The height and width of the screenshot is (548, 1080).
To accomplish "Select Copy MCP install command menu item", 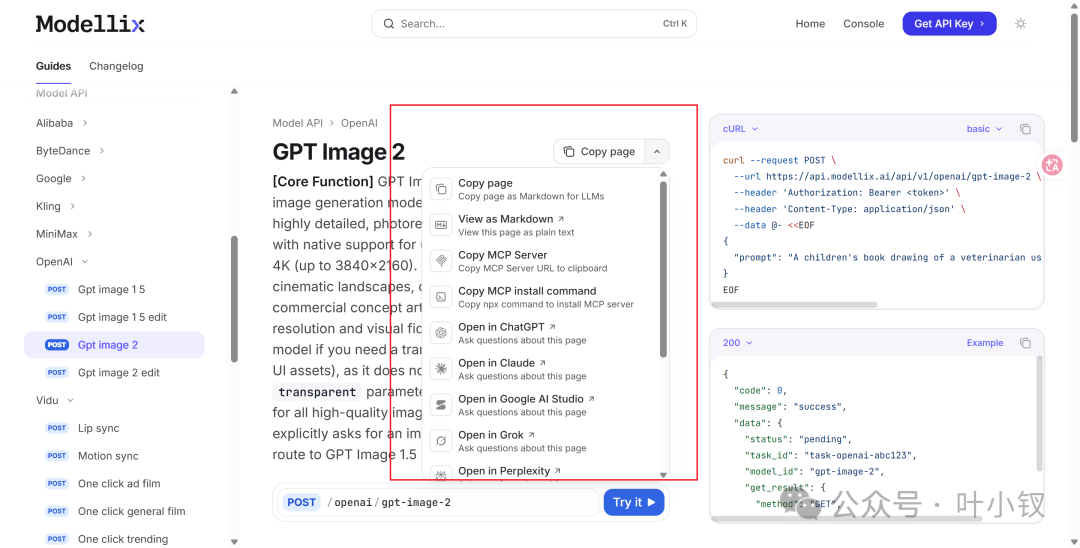I will [541, 297].
